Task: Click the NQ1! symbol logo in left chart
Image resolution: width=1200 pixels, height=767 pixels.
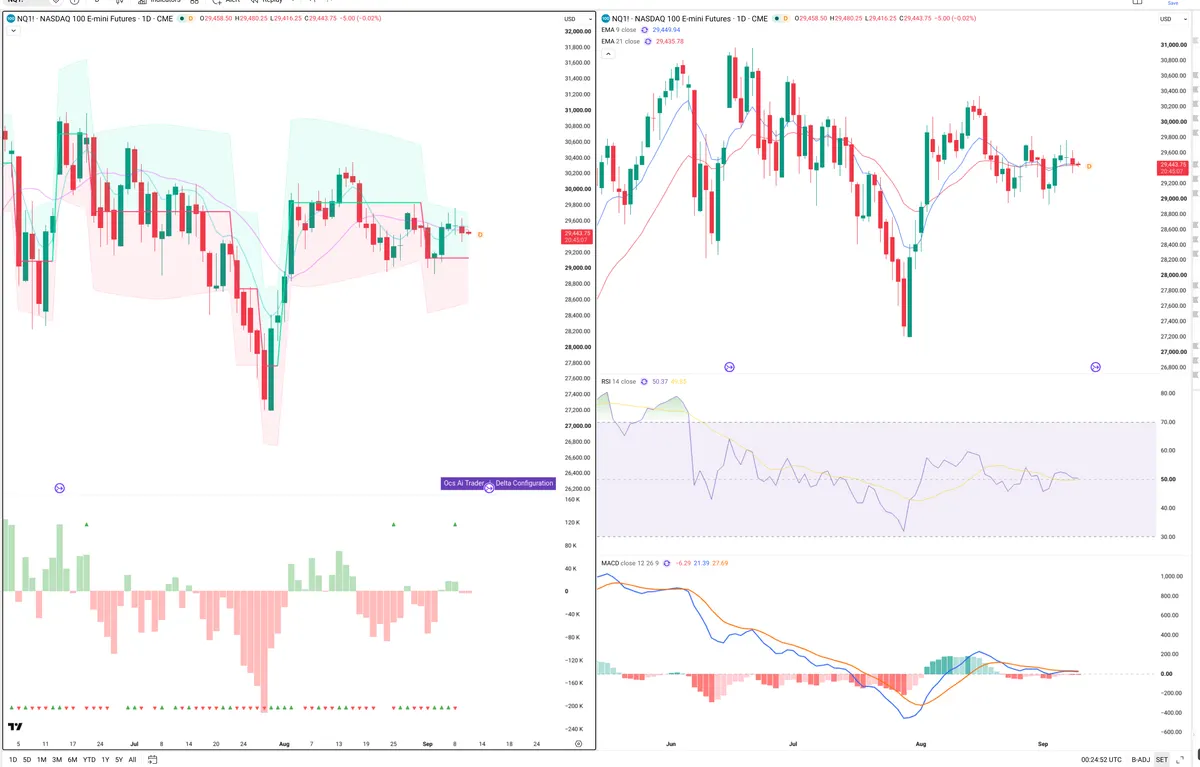Action: coord(10,19)
